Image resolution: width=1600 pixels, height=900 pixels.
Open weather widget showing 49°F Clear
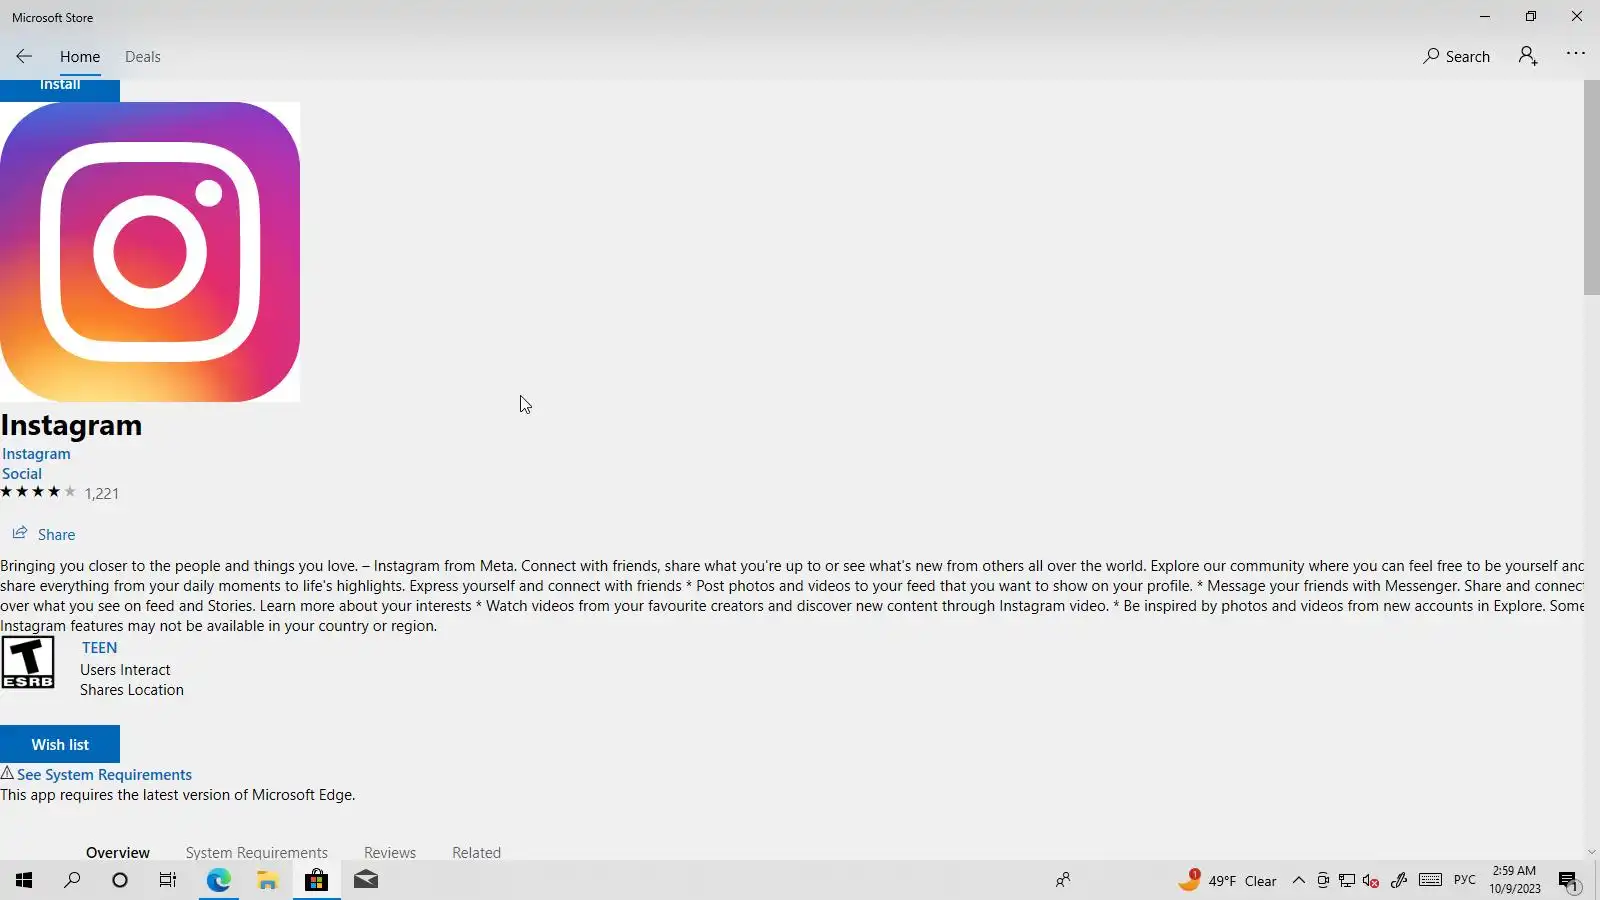click(1228, 880)
